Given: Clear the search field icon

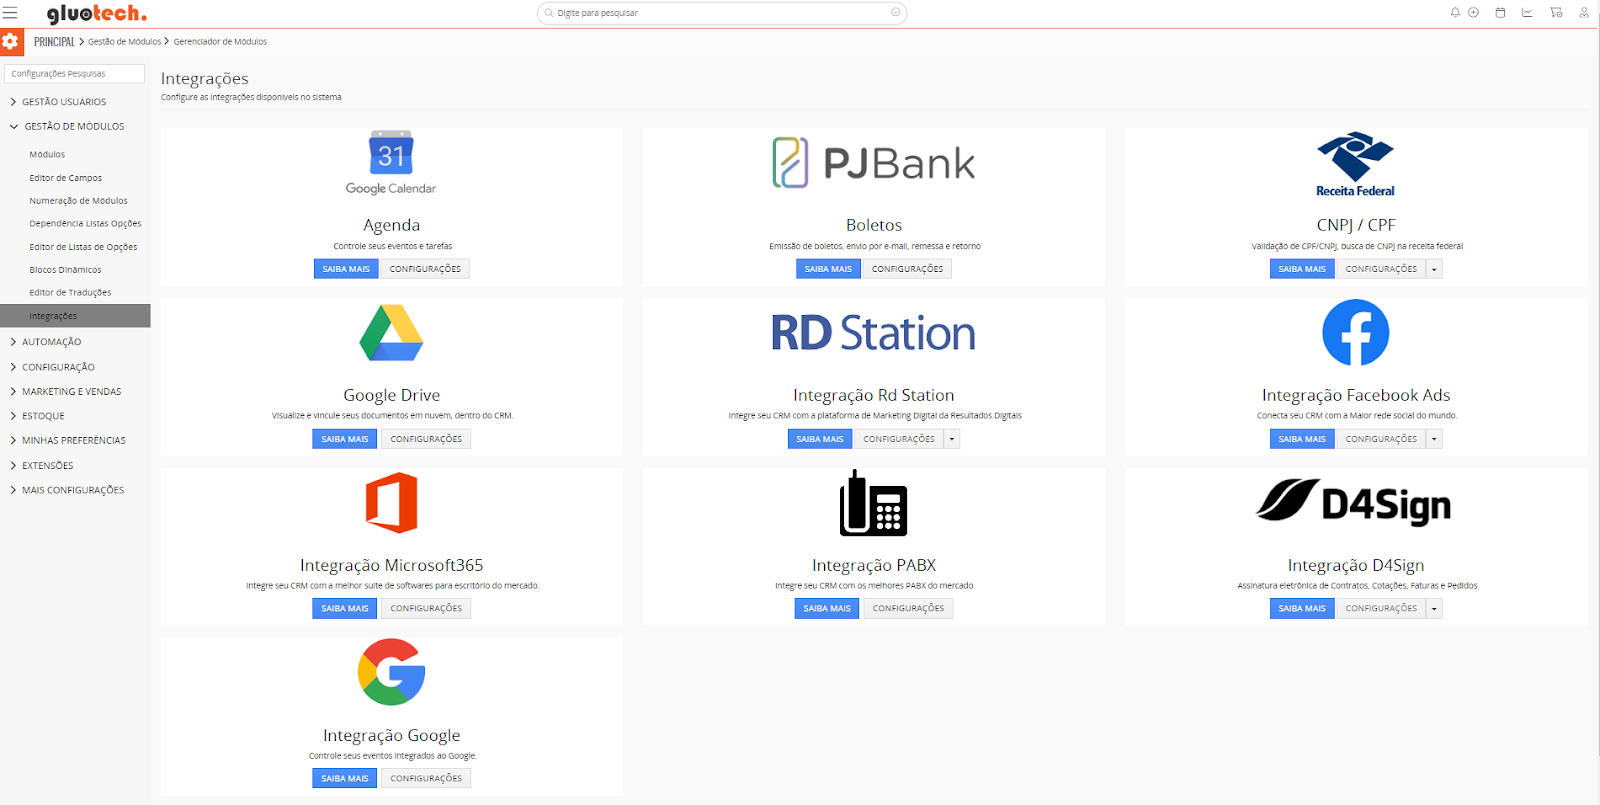Looking at the screenshot, I should tap(895, 13).
